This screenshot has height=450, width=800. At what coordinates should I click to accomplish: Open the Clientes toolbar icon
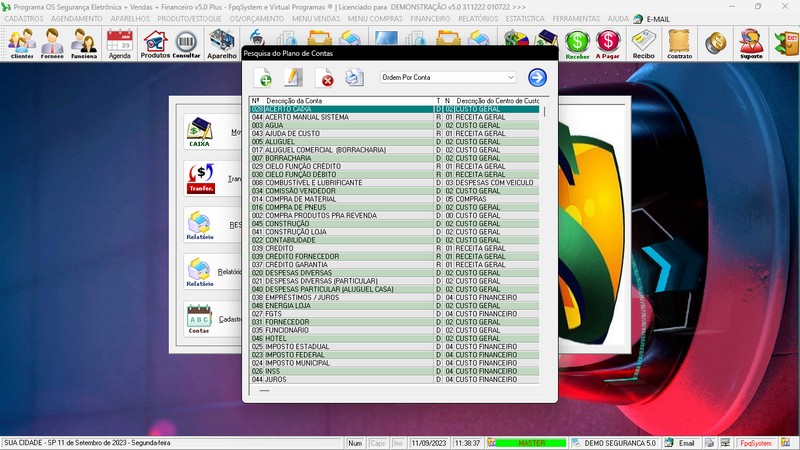21,44
